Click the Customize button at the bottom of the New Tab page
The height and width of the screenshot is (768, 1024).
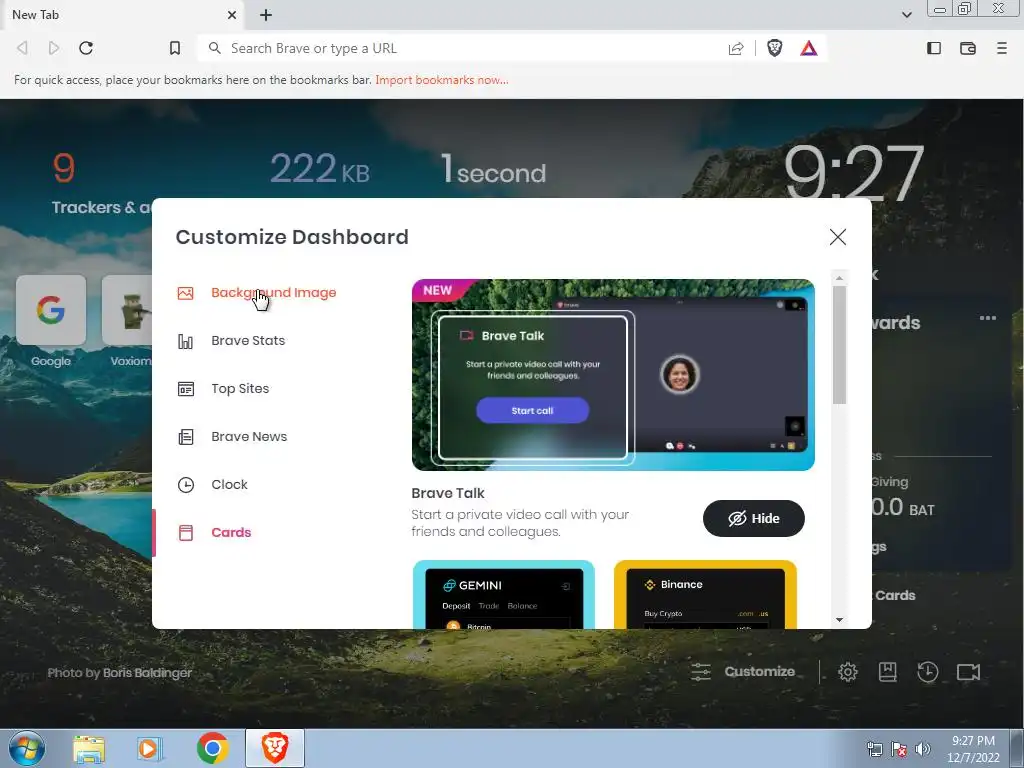[743, 672]
